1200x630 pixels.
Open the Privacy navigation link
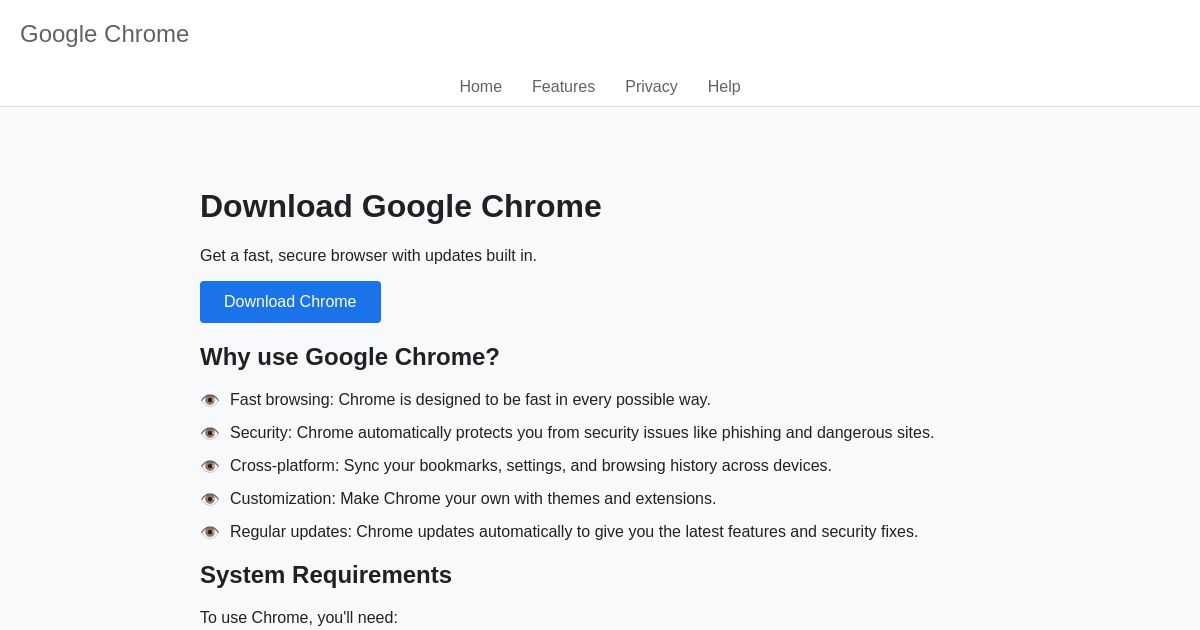tap(651, 87)
